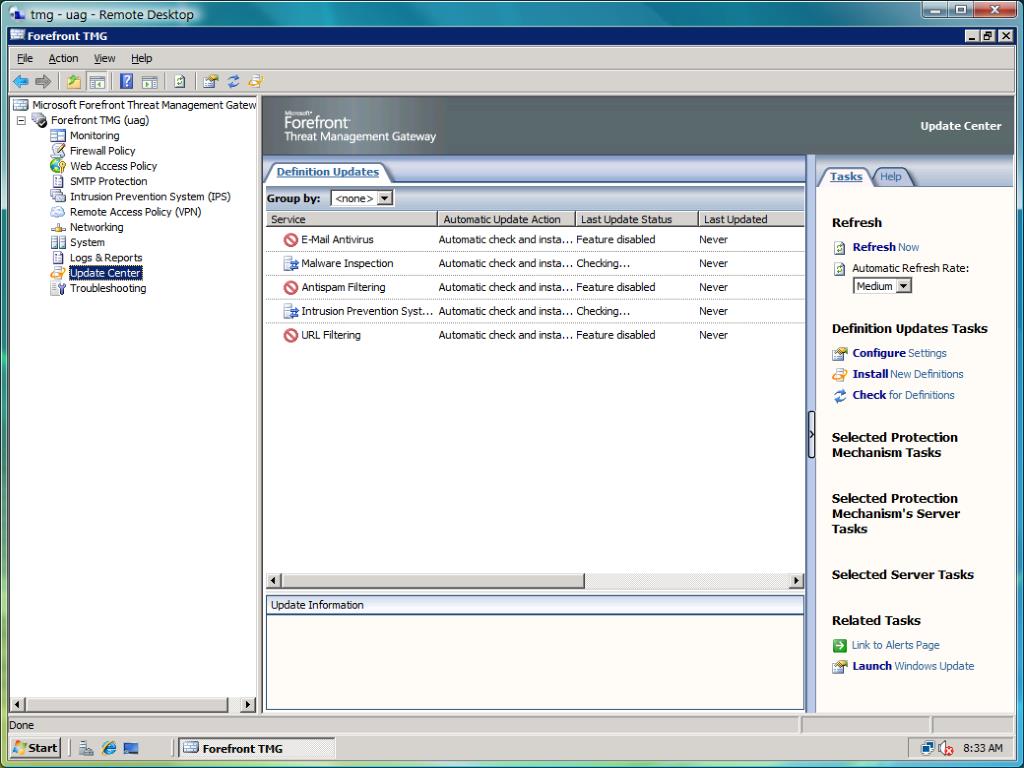Image resolution: width=1024 pixels, height=768 pixels.
Task: Toggle the Show/Hide Console Tree toolbar icon
Action: point(97,81)
